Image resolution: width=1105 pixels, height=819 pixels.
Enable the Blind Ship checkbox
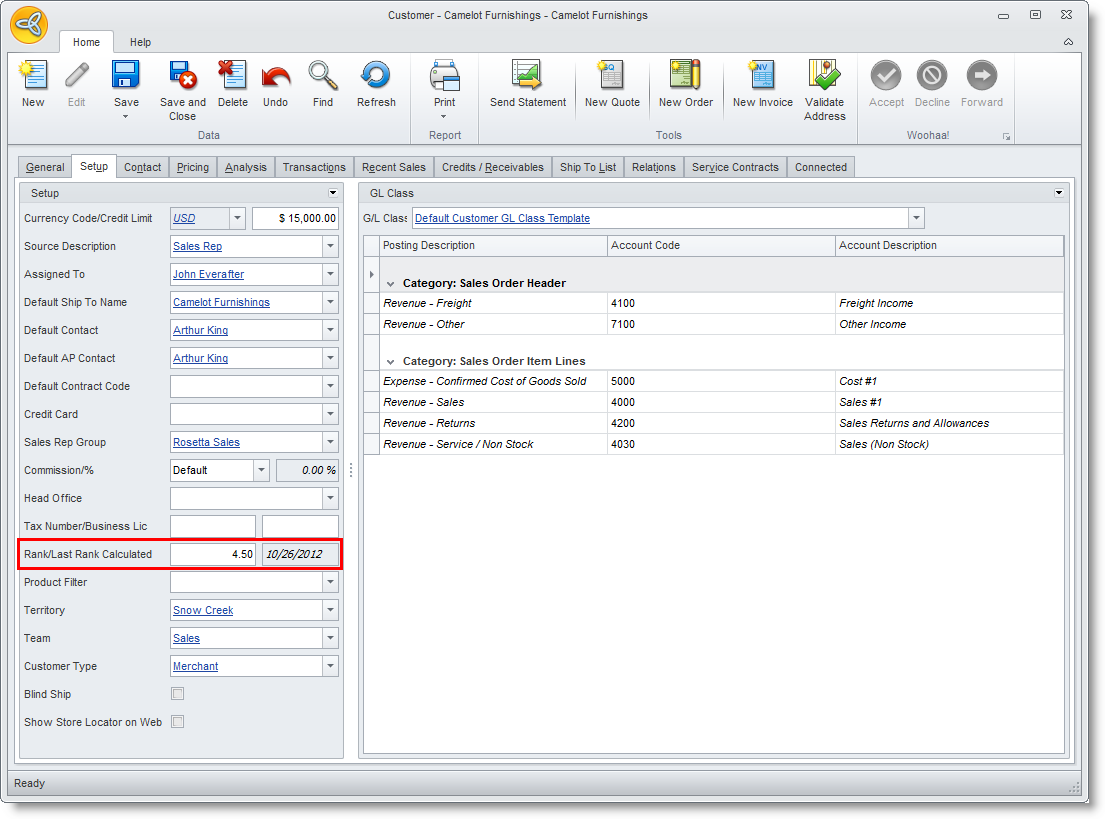178,694
